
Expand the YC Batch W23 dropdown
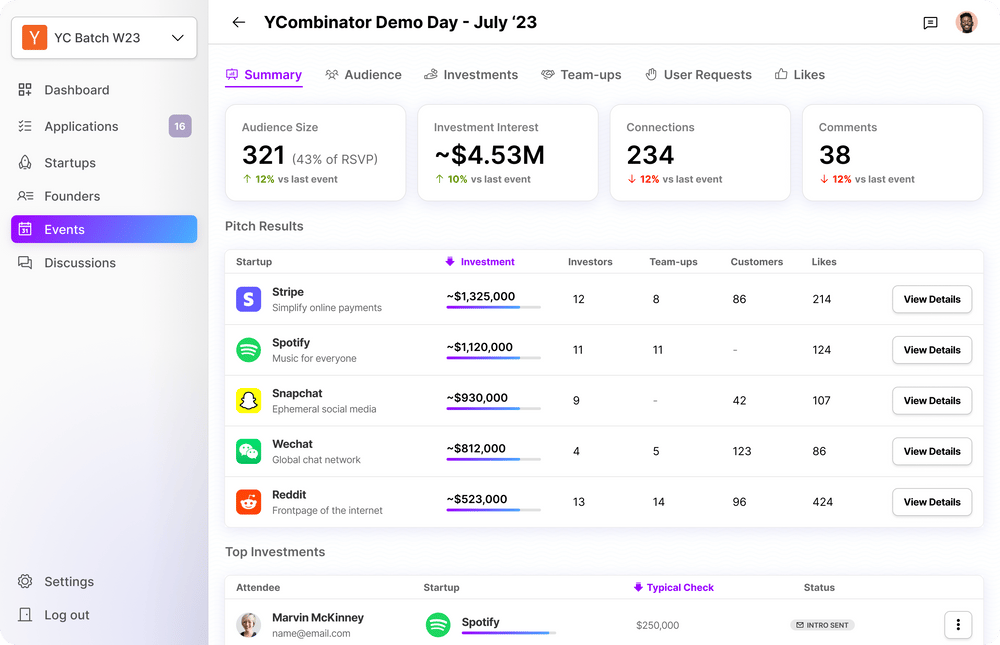104,38
